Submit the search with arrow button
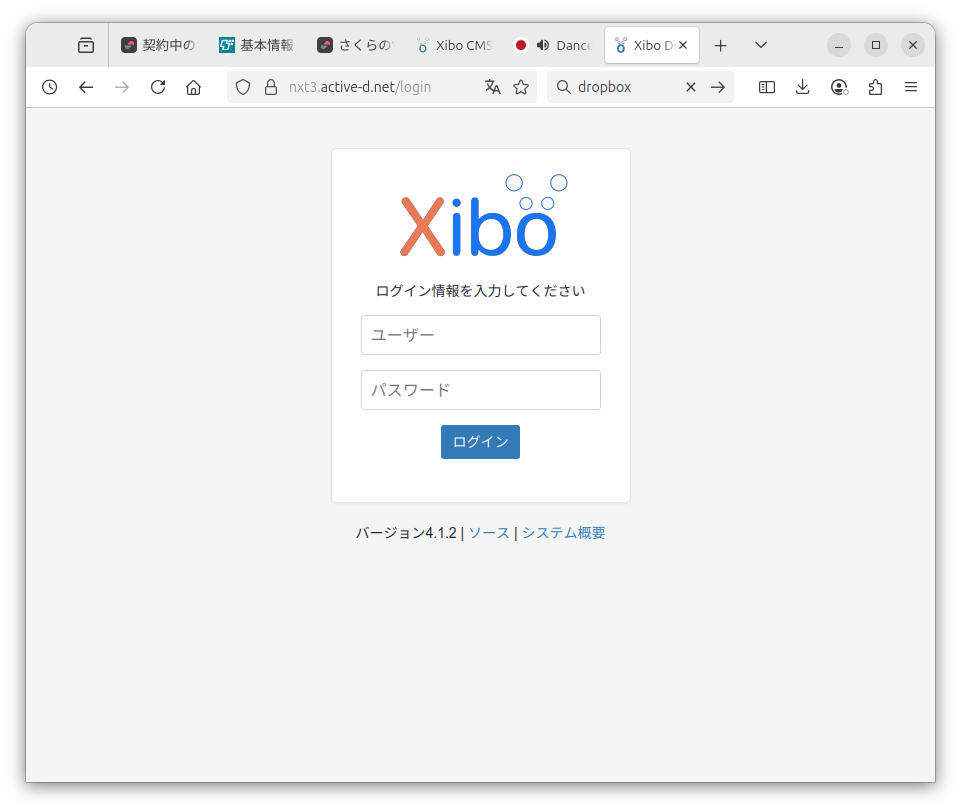This screenshot has width=961, height=811. [718, 87]
